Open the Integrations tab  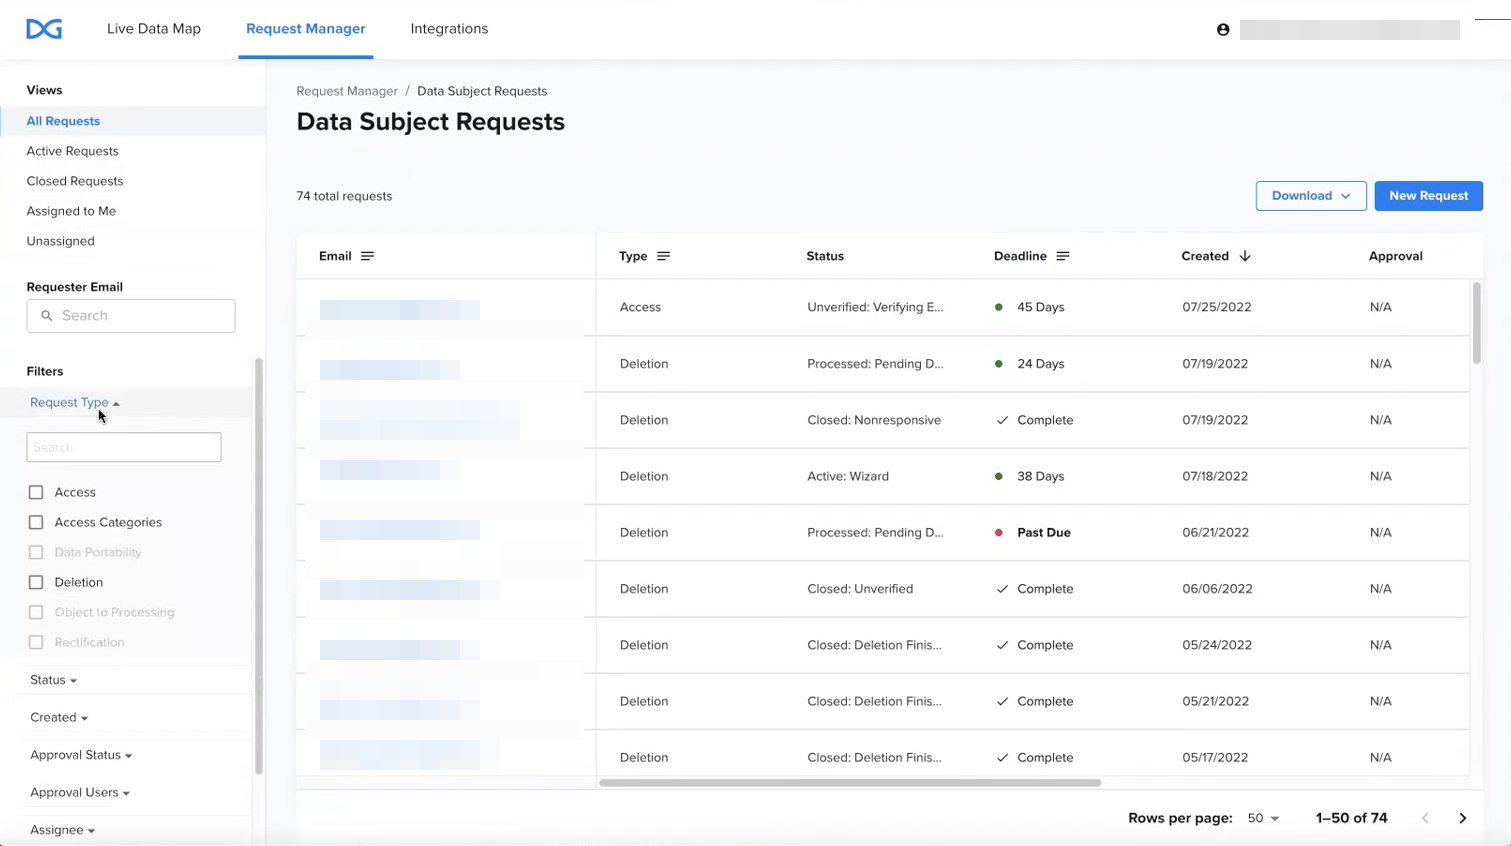449,29
